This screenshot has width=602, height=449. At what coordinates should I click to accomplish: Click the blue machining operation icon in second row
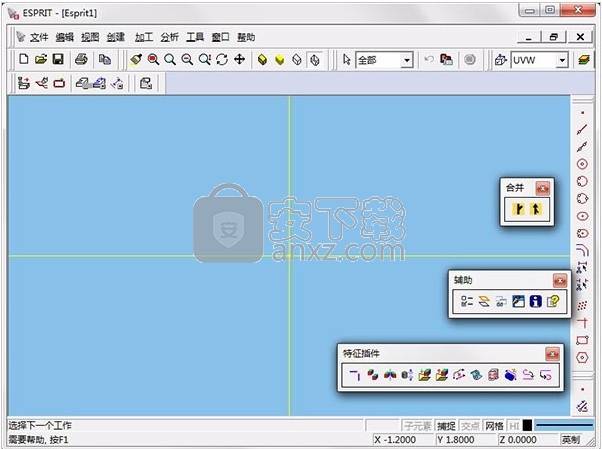pos(99,83)
